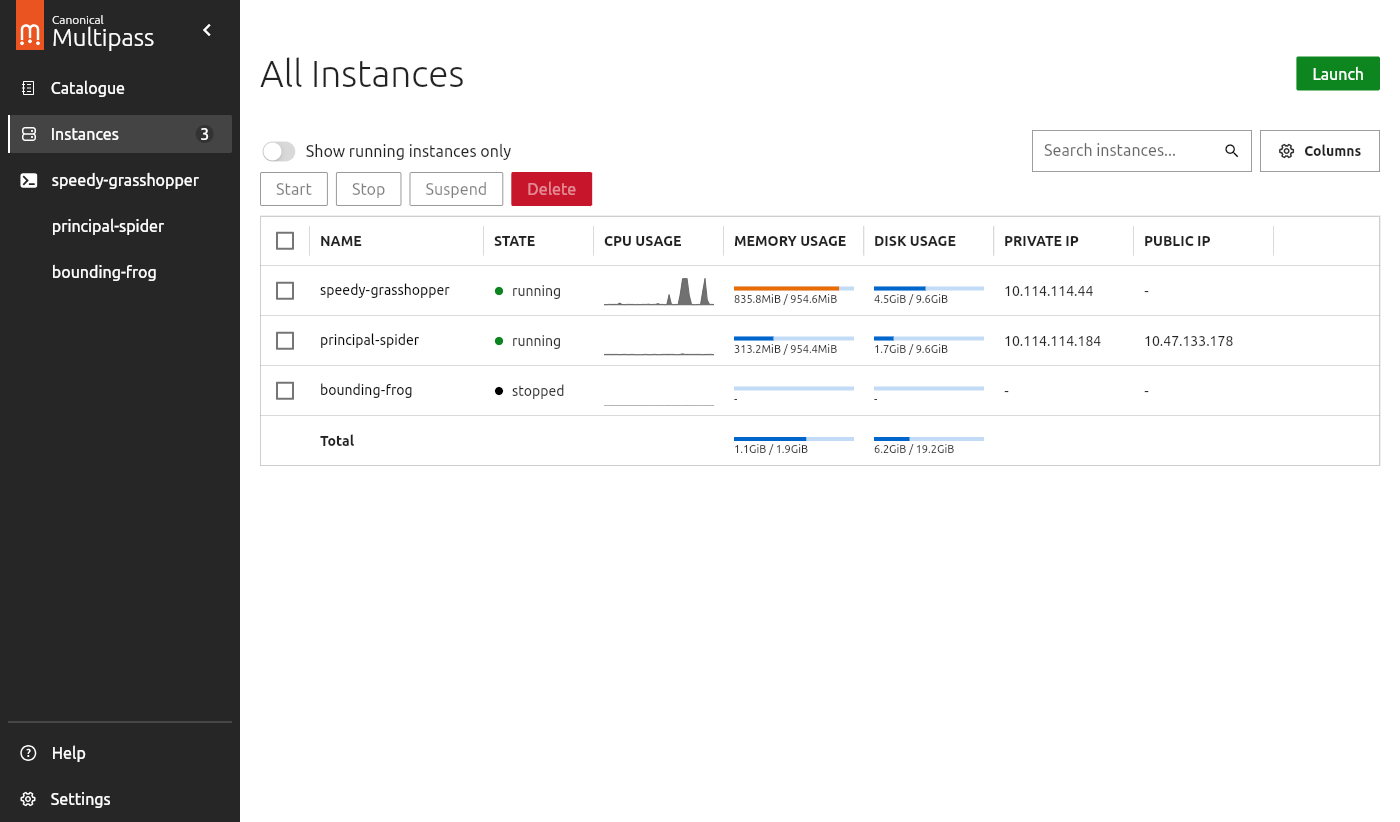Open bounding-frog from the sidebar
Screen dimensions: 1400x822
104,272
